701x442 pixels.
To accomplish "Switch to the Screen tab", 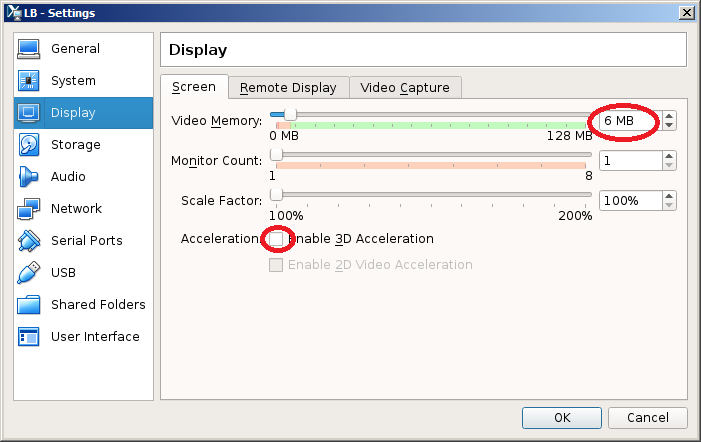I will coord(194,87).
